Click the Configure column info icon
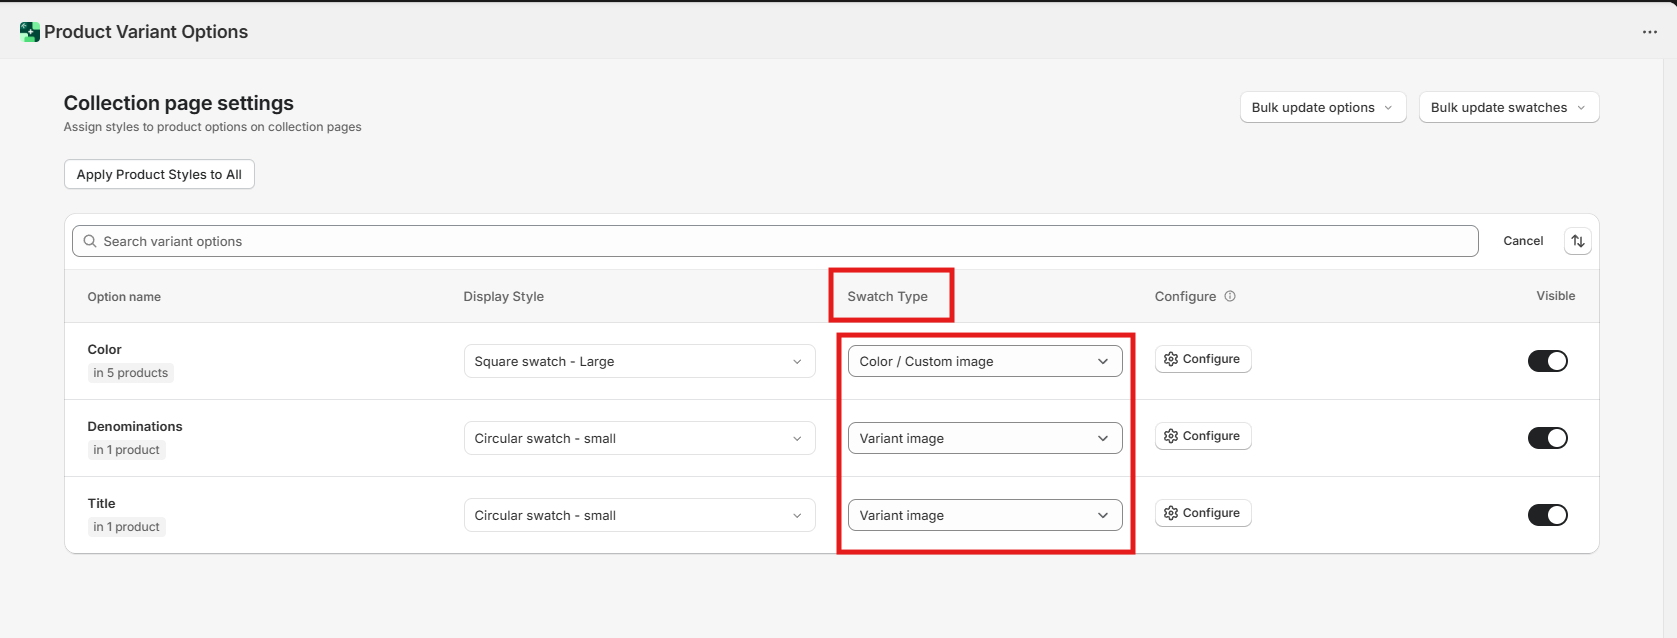This screenshot has width=1677, height=638. pos(1230,296)
